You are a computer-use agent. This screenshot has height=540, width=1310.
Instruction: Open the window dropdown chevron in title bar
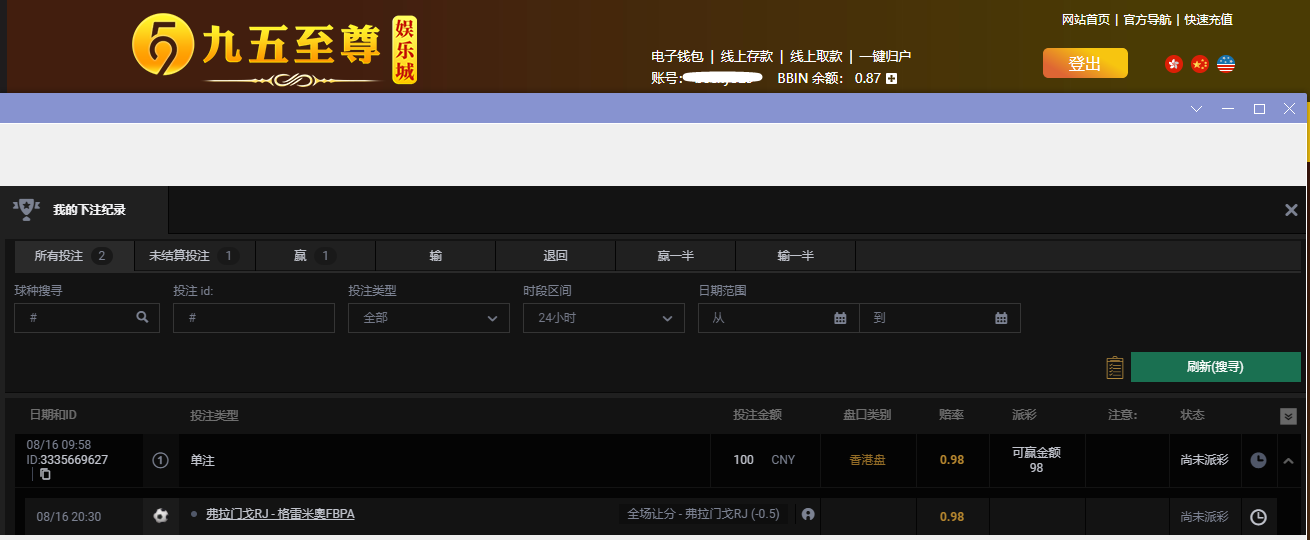pyautogui.click(x=1197, y=108)
